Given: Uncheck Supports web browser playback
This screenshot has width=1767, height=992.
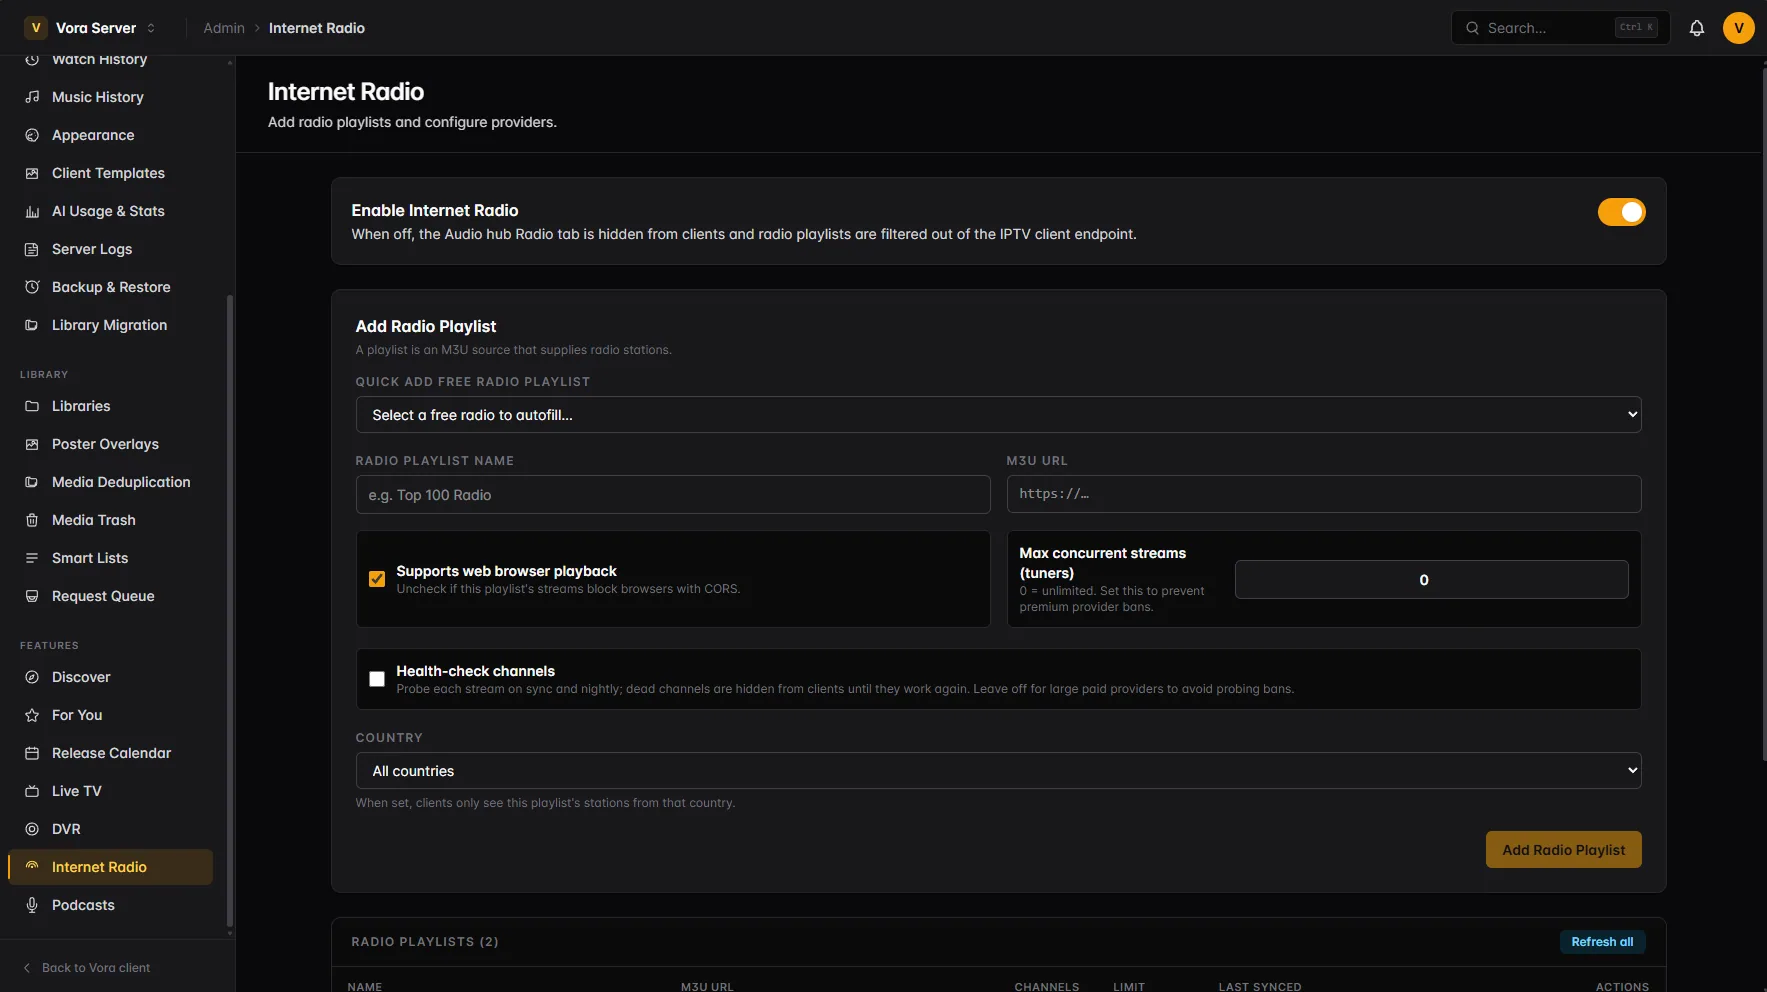Looking at the screenshot, I should pos(377,579).
